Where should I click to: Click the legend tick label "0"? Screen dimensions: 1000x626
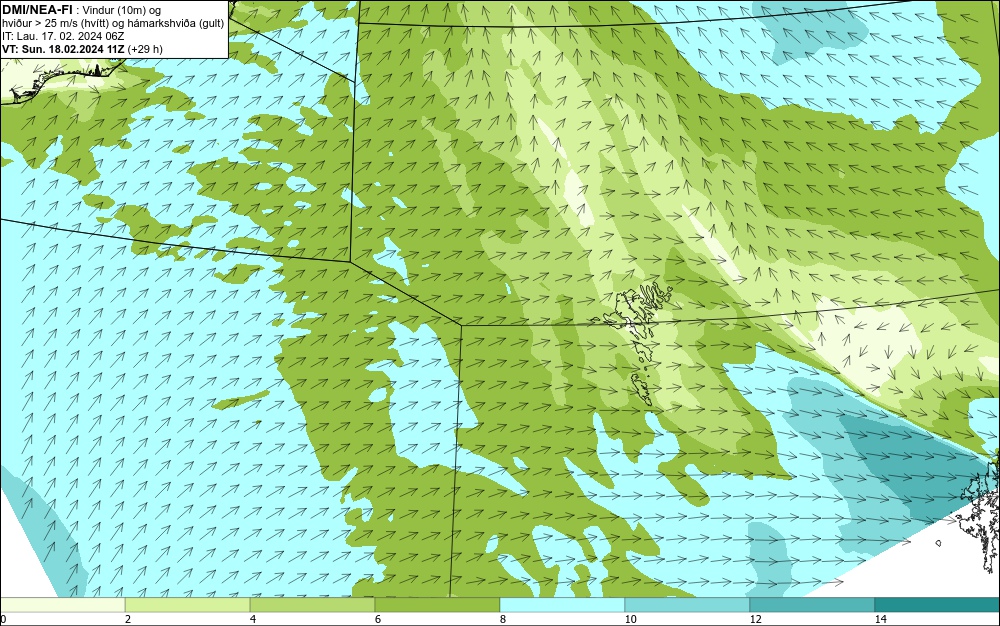[x=3, y=620]
